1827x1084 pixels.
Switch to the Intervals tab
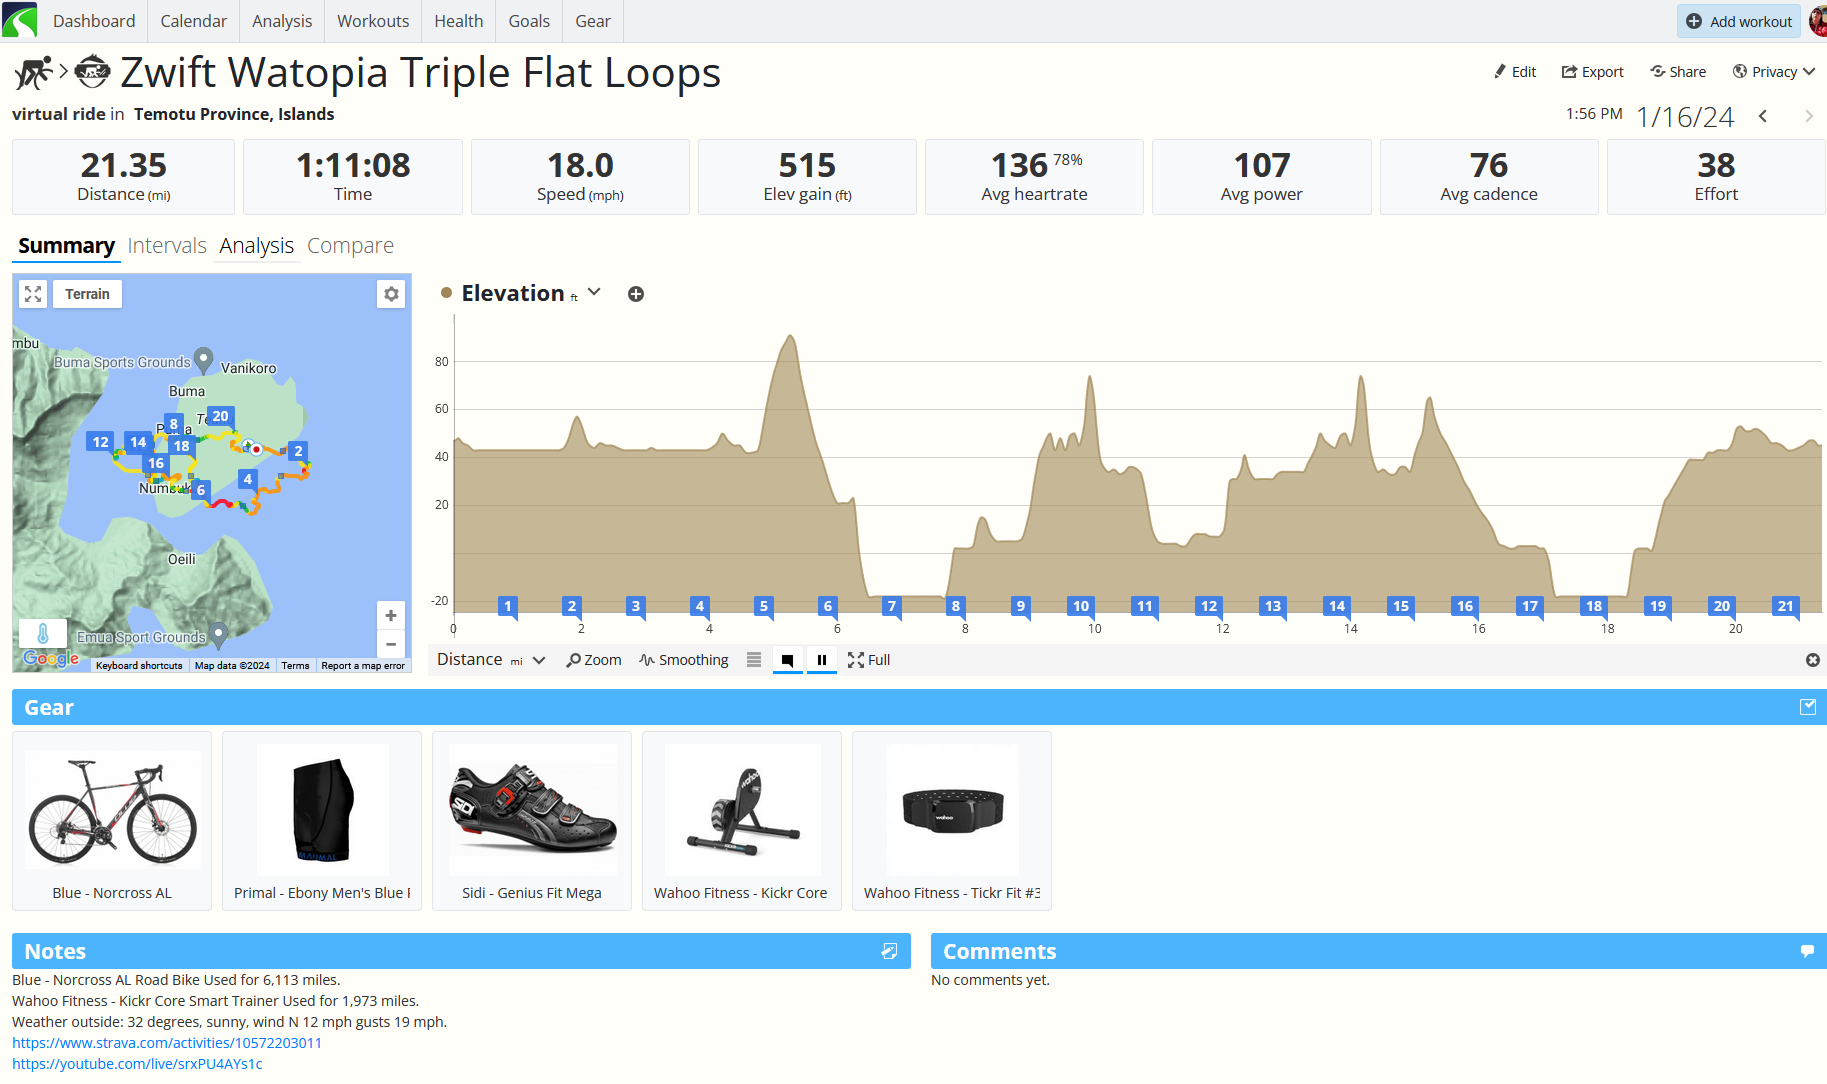(x=167, y=246)
